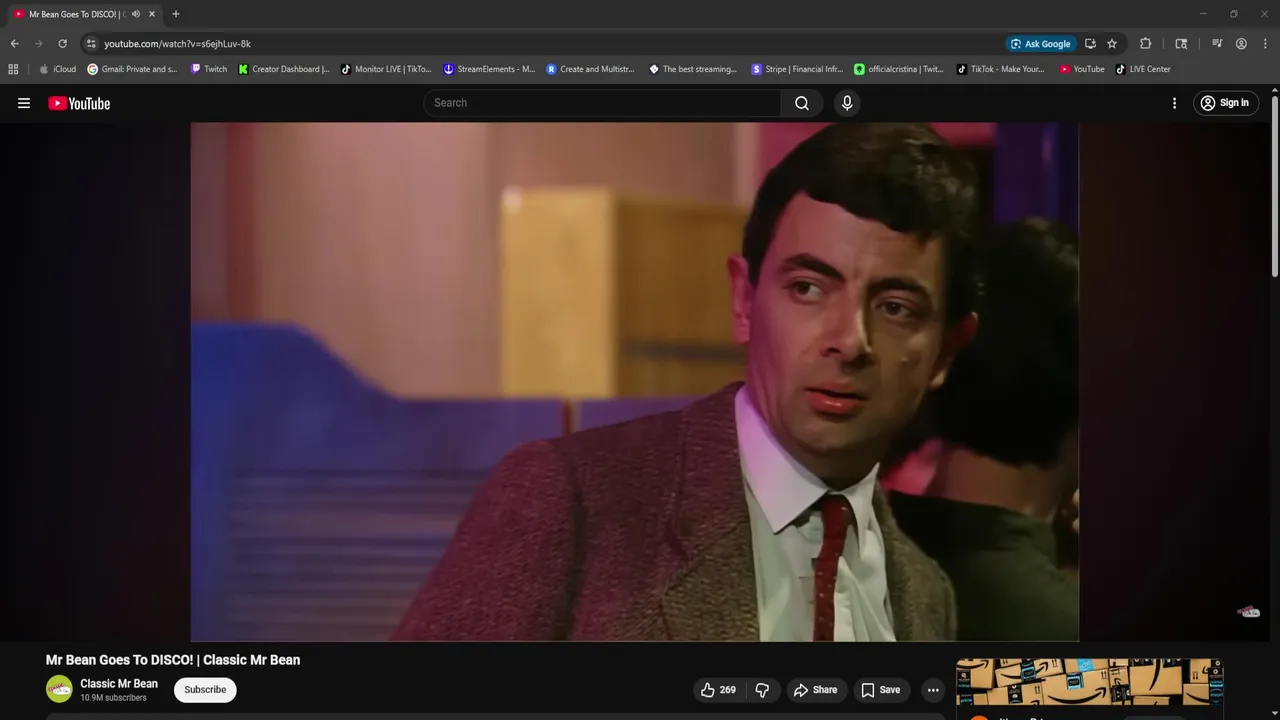Open a new browser tab
The width and height of the screenshot is (1280, 720).
[x=176, y=14]
